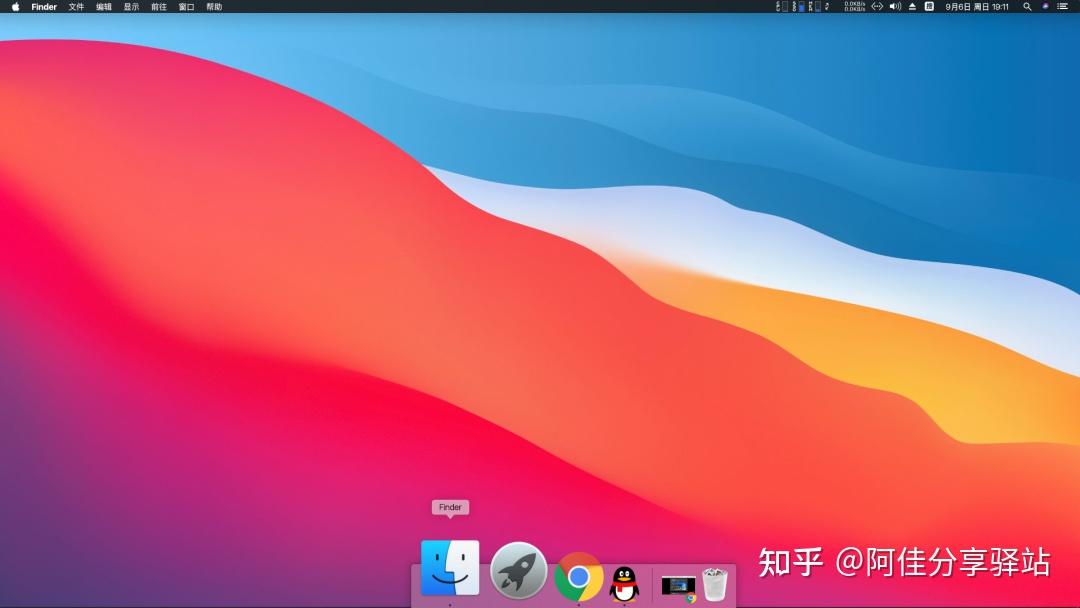Open the 前往 menu
The width and height of the screenshot is (1080, 608).
point(157,6)
